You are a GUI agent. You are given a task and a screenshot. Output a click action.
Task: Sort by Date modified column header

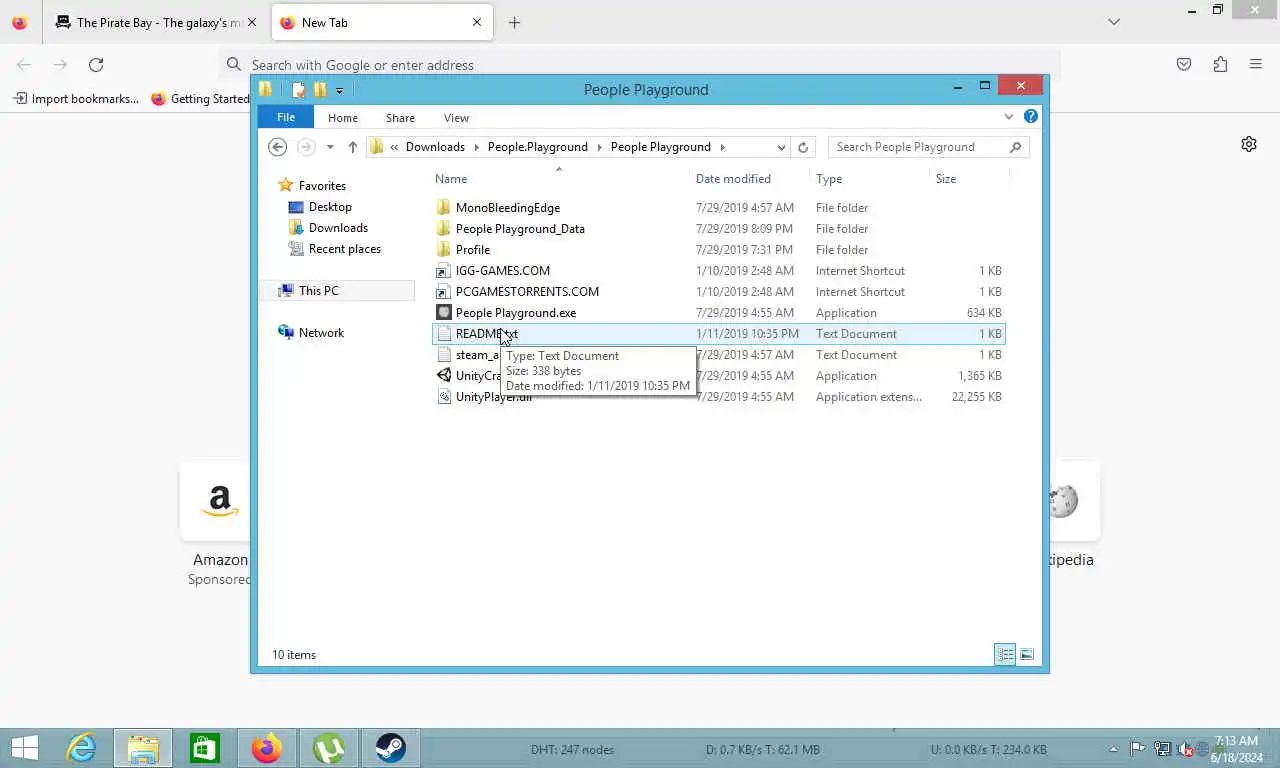pos(733,179)
